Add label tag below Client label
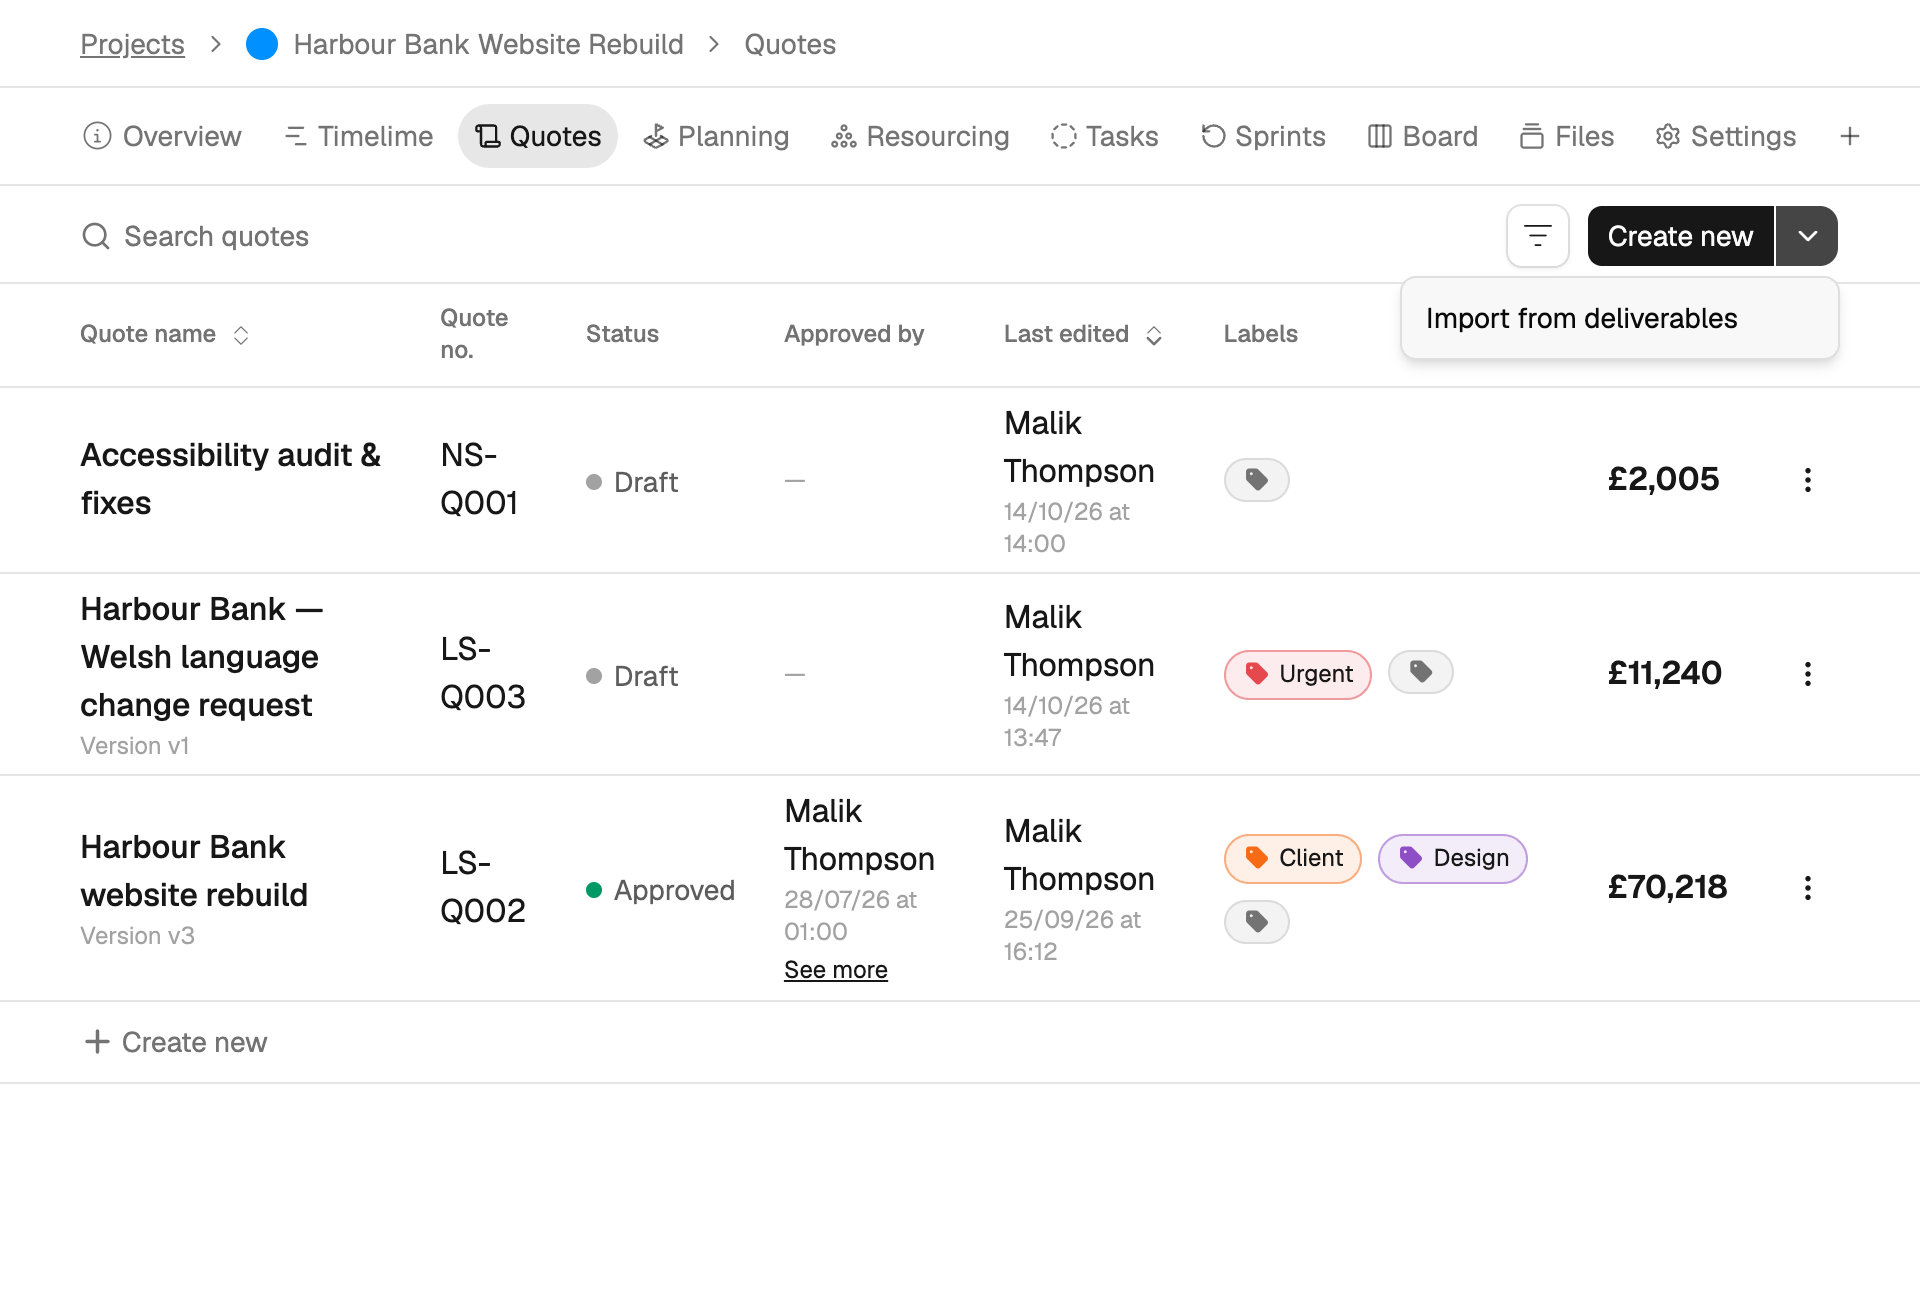 coord(1256,922)
